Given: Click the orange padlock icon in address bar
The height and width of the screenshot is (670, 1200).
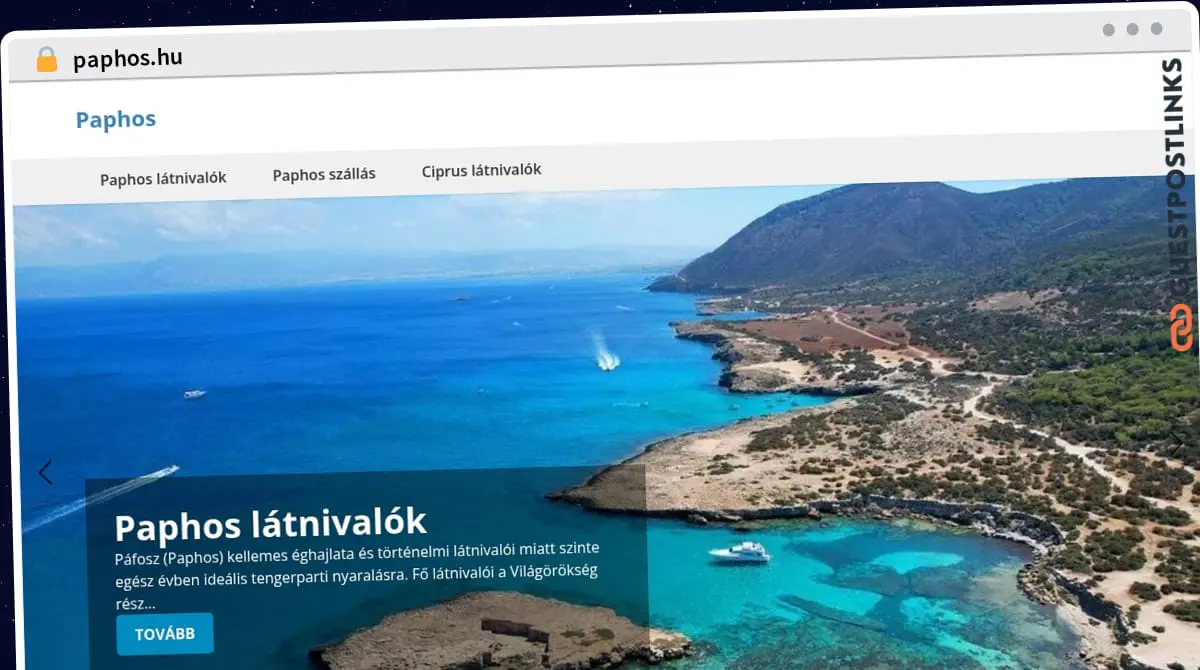Looking at the screenshot, I should pos(46,59).
